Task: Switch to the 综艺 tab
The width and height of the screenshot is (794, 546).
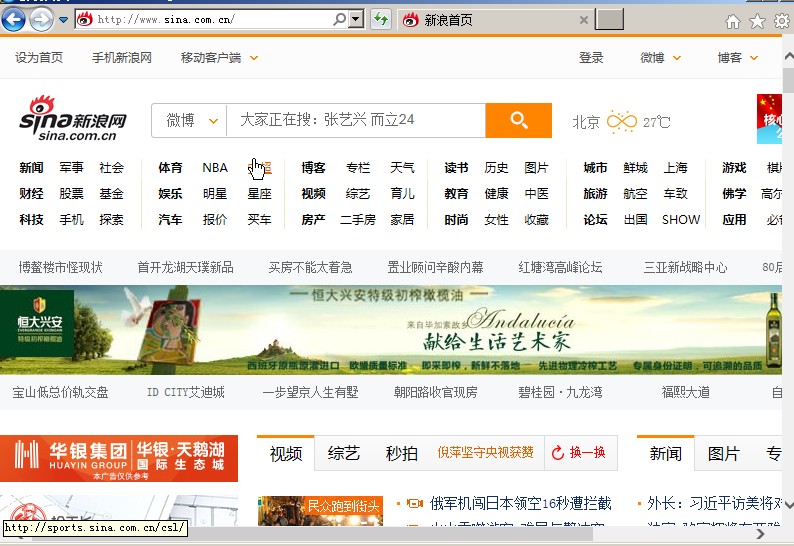Action: pyautogui.click(x=343, y=453)
